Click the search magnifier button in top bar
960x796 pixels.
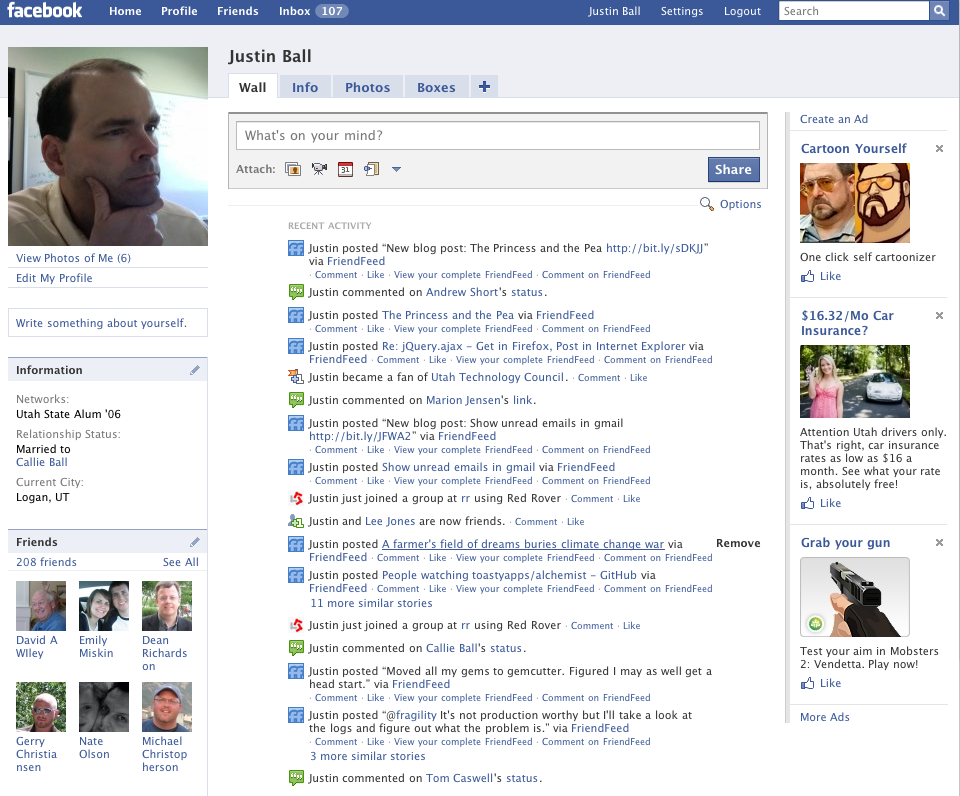click(939, 11)
